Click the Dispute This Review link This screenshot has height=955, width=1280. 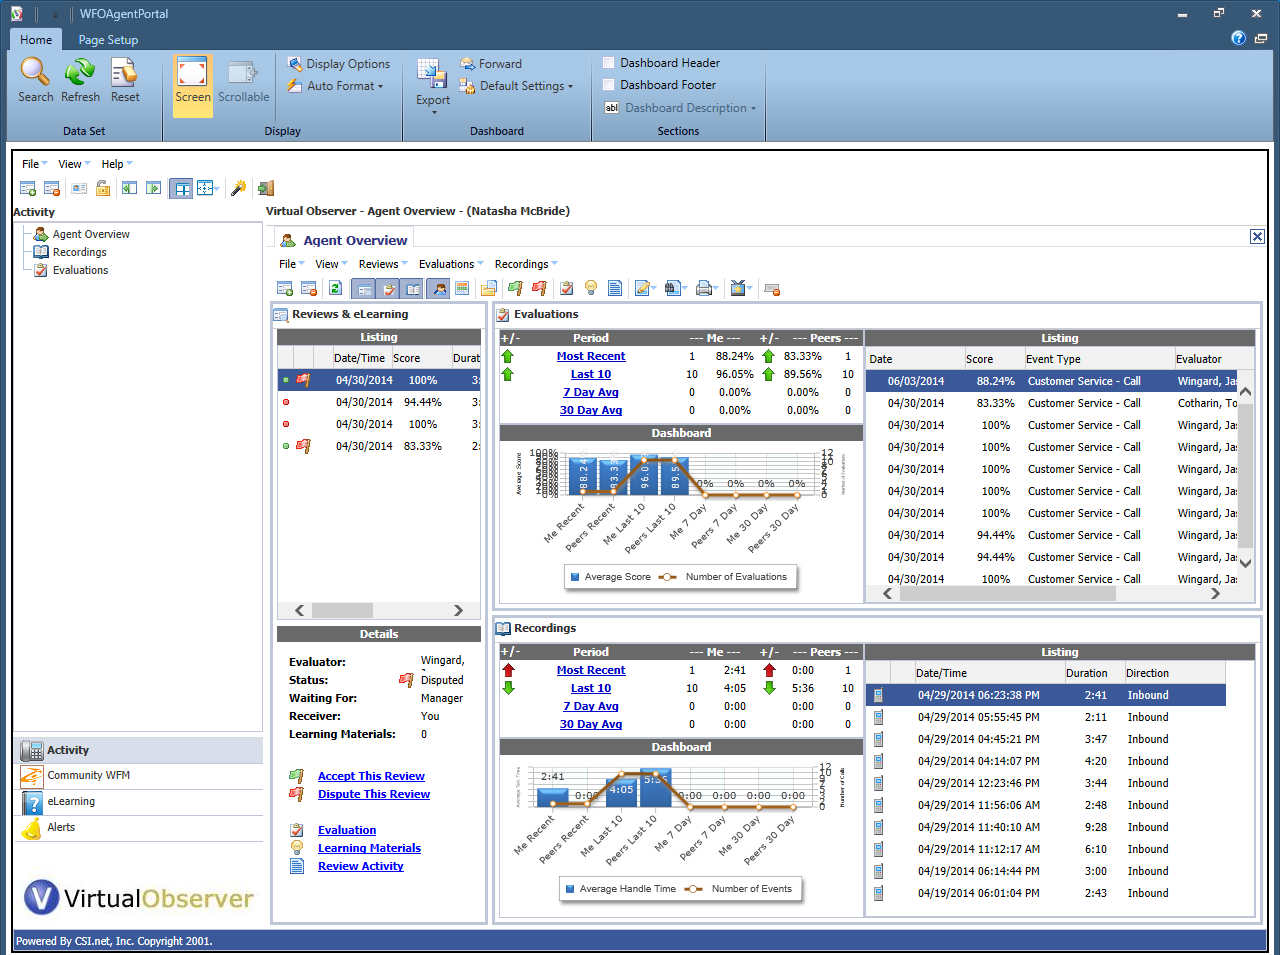373,794
